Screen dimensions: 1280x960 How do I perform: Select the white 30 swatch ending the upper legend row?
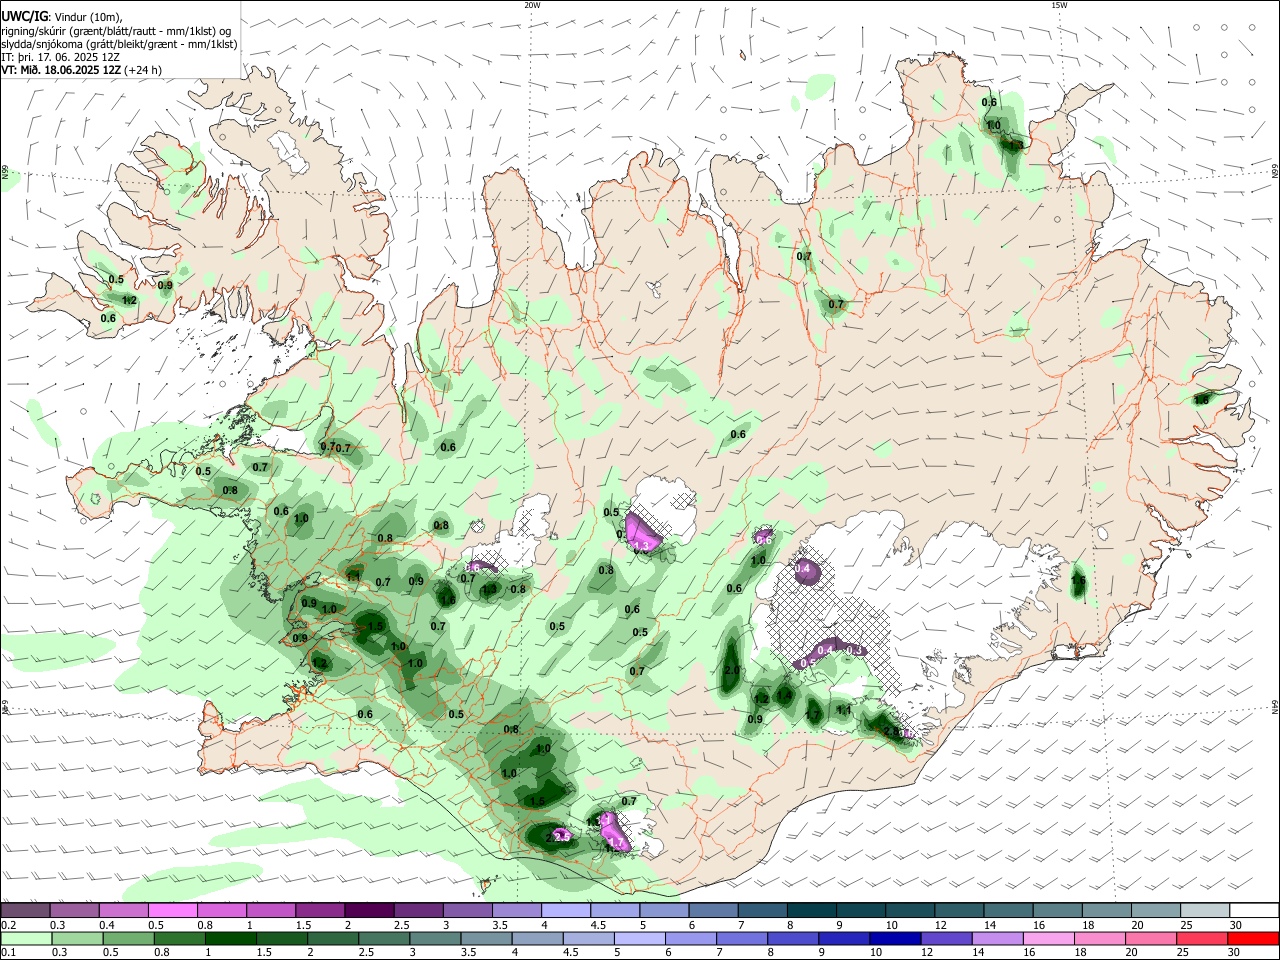(x=1254, y=910)
